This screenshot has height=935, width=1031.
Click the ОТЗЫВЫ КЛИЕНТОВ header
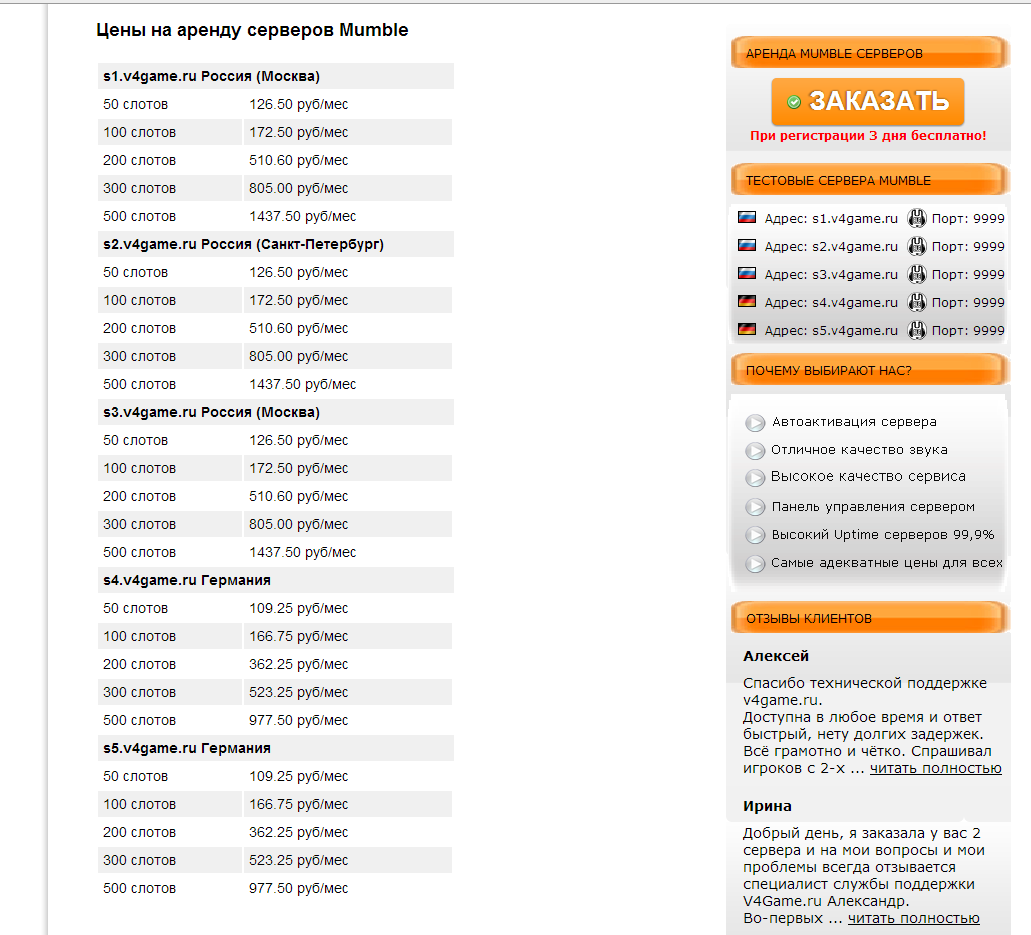869,617
